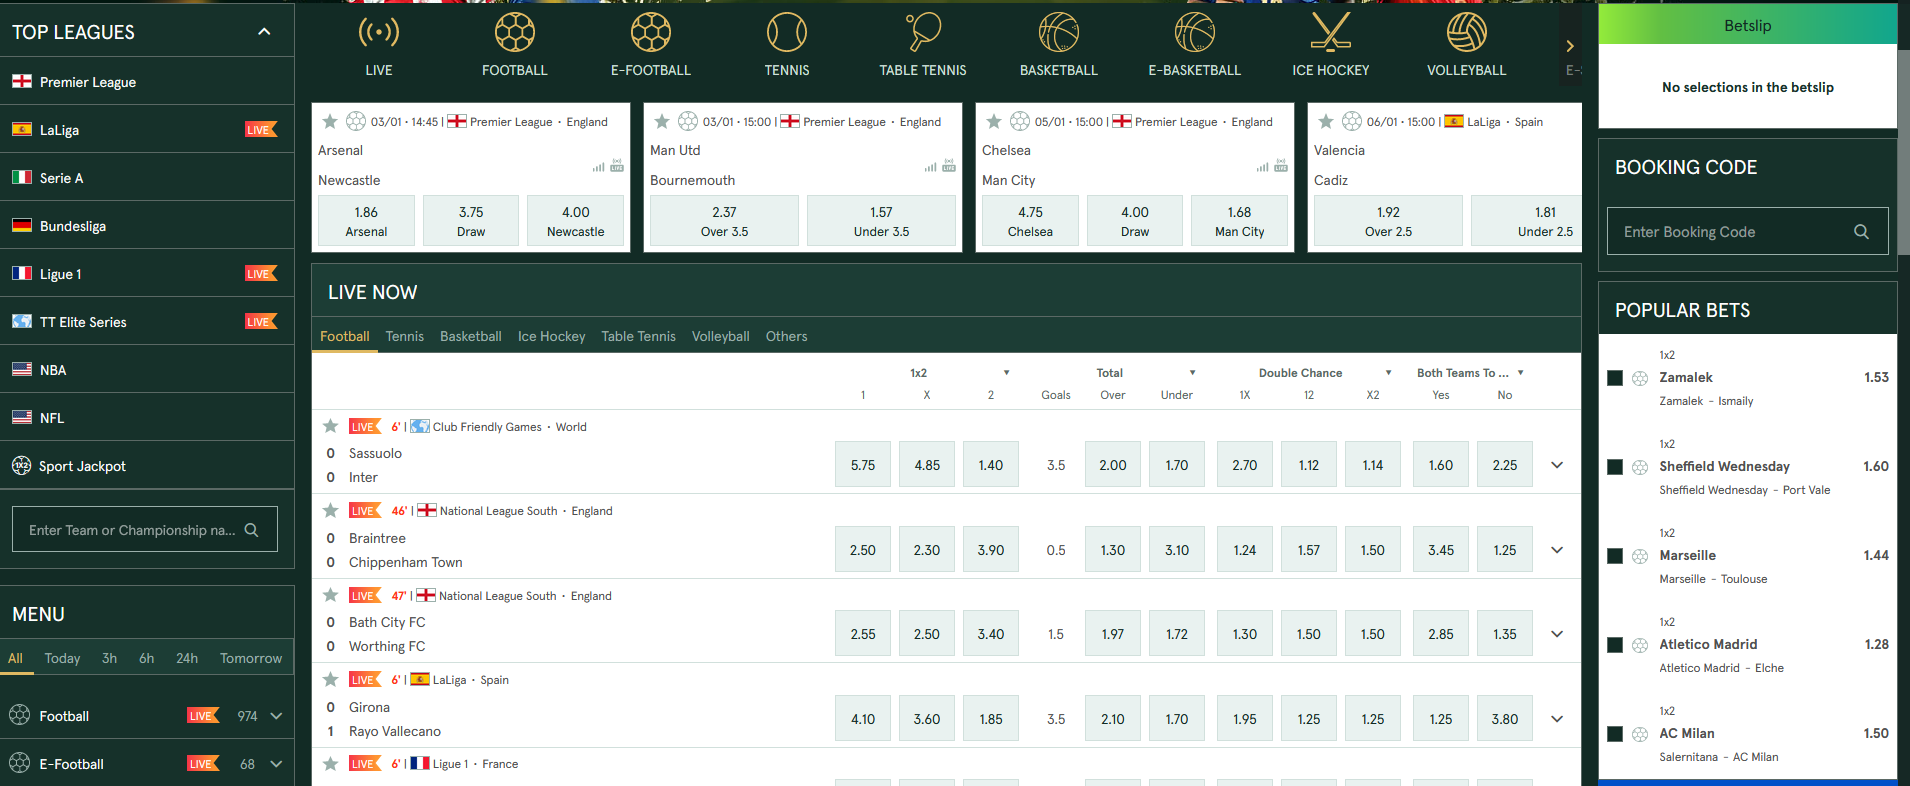
Task: Open the Tennis category icon
Action: (787, 33)
